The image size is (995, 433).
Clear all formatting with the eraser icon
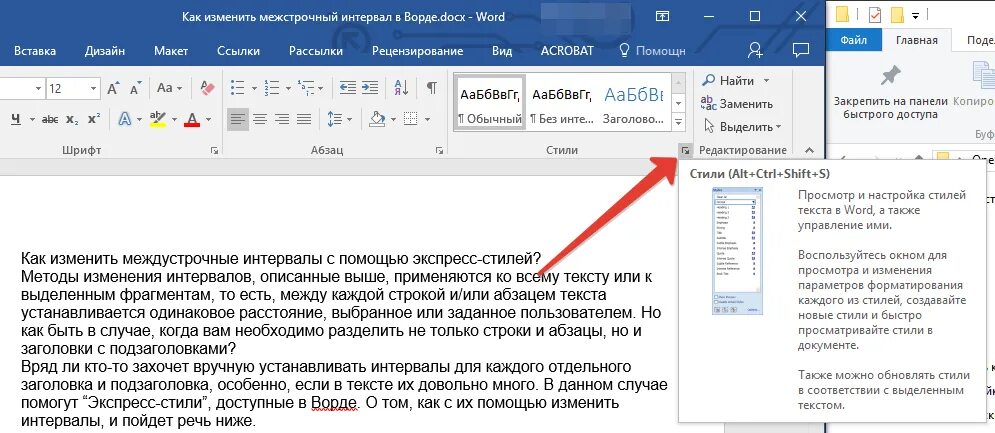[x=208, y=88]
